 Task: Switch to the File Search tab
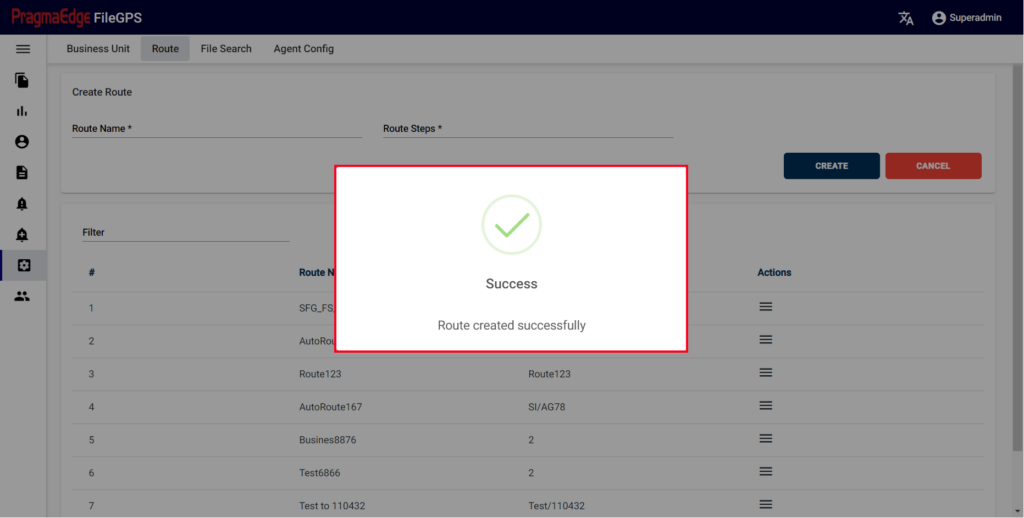point(226,49)
